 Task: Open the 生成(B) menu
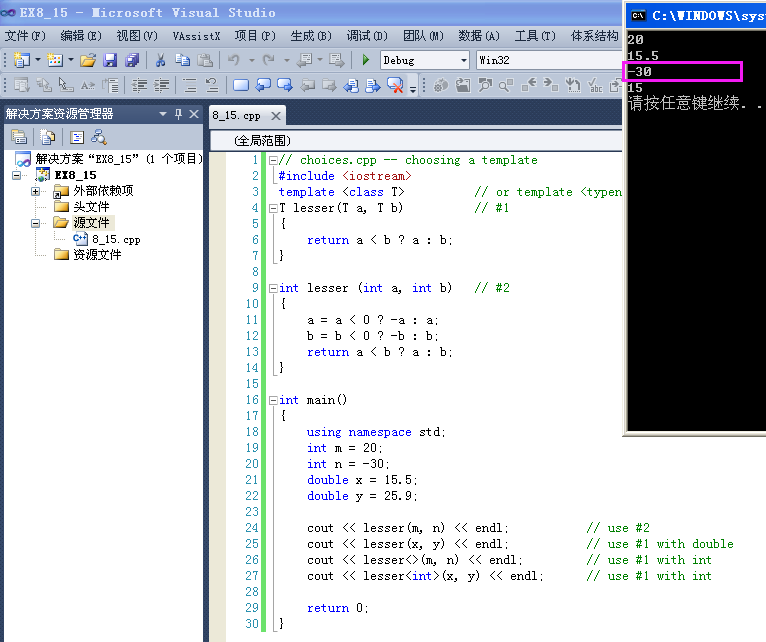click(x=311, y=36)
